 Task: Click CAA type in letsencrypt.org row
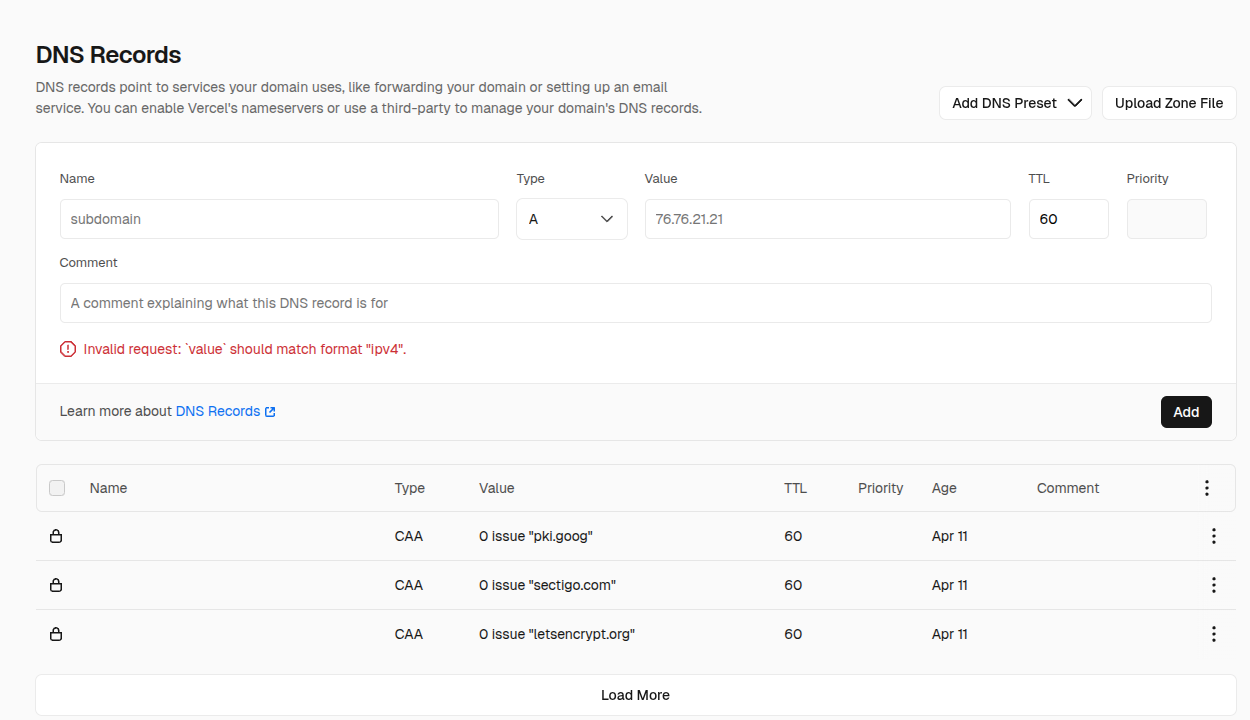pyautogui.click(x=409, y=634)
